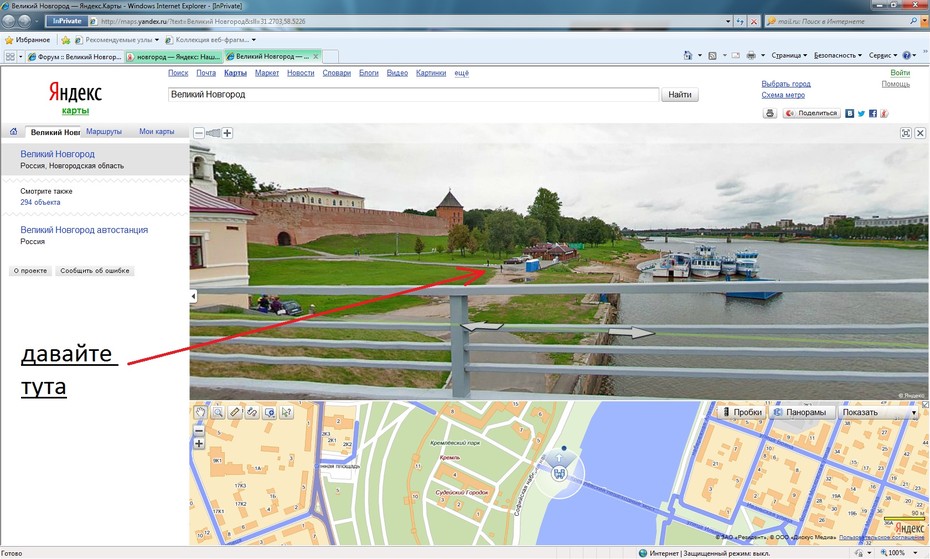
Task: Open Рекомендуемые узлы dropdown
Action: [x=117, y=40]
